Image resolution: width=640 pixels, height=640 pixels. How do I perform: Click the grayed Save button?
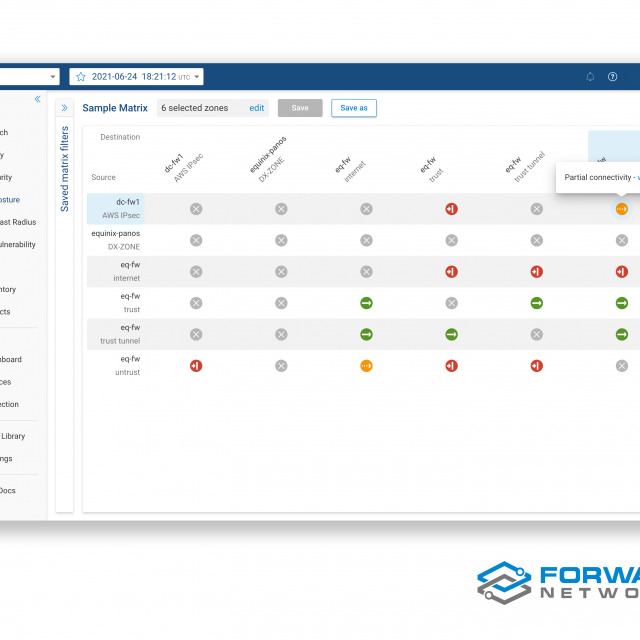point(300,108)
